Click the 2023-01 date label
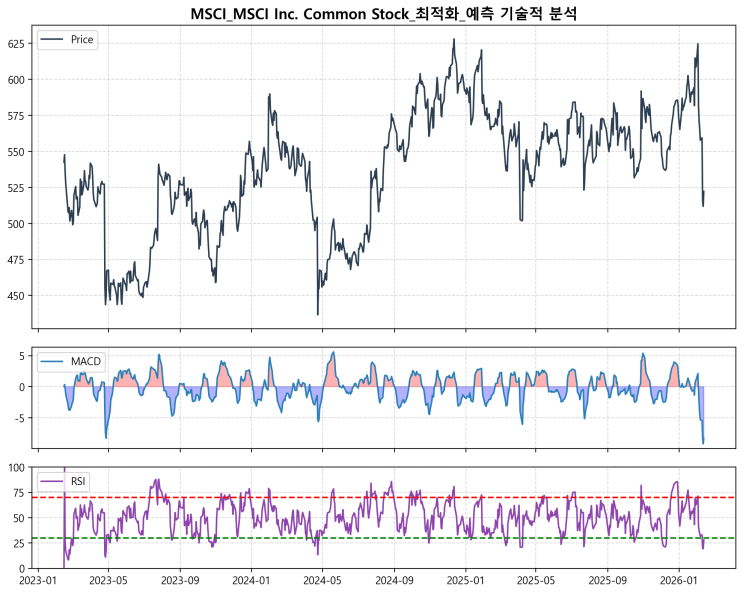 point(38,581)
